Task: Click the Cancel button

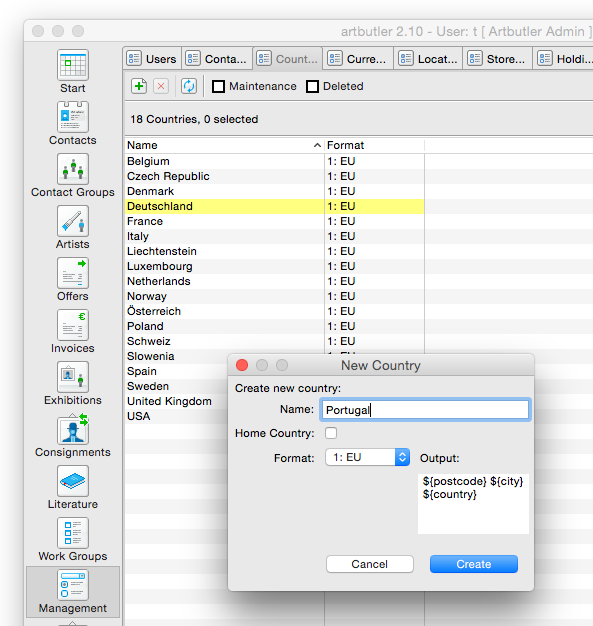Action: pyautogui.click(x=369, y=564)
